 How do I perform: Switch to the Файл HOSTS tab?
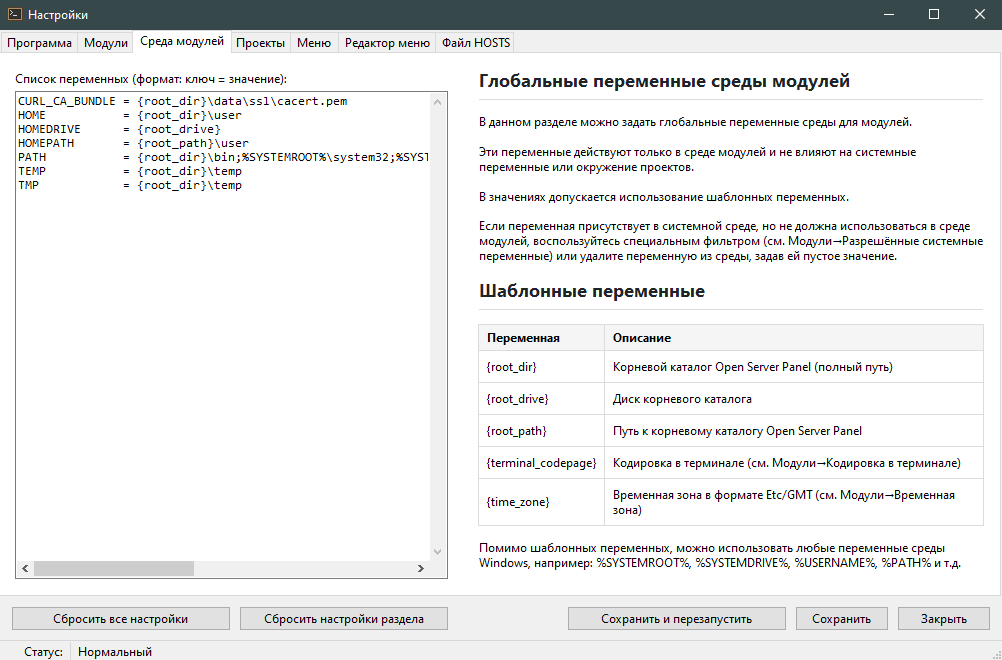(x=477, y=43)
